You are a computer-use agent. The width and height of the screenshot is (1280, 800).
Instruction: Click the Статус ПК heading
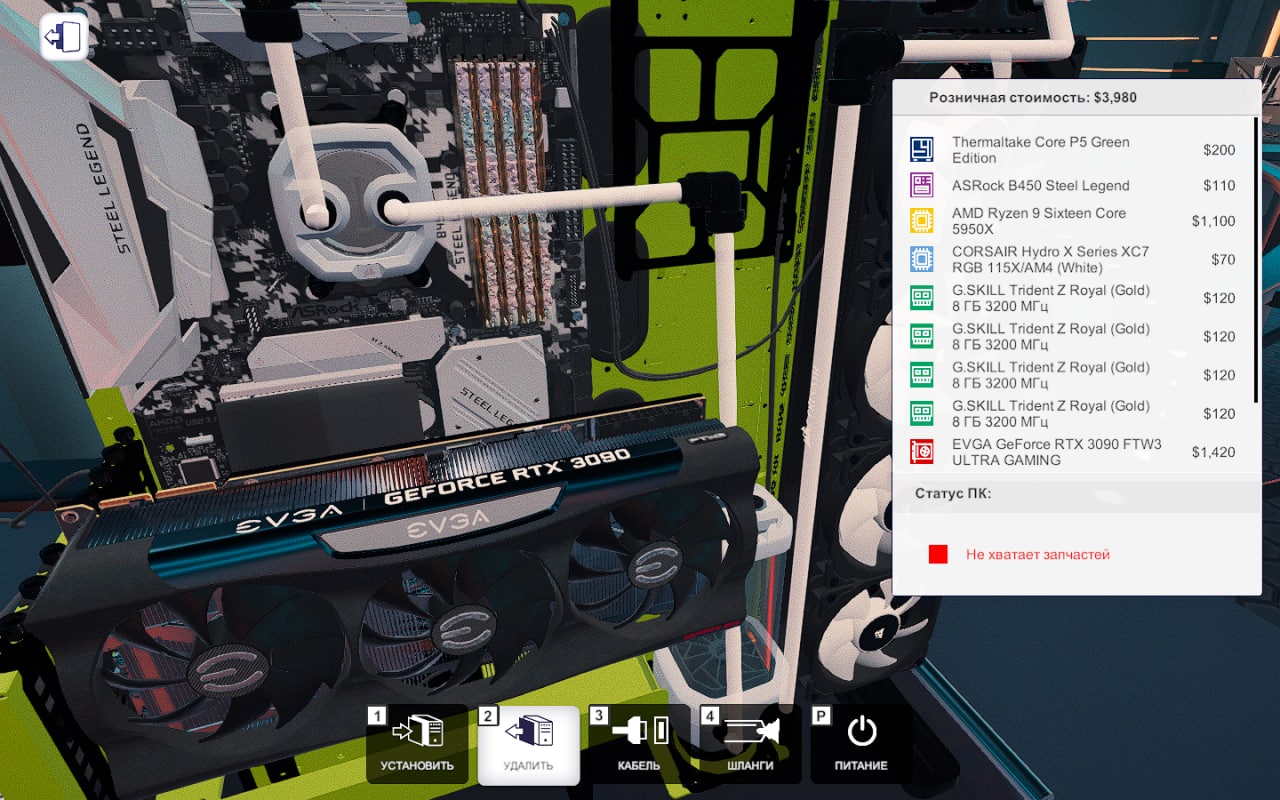(953, 493)
